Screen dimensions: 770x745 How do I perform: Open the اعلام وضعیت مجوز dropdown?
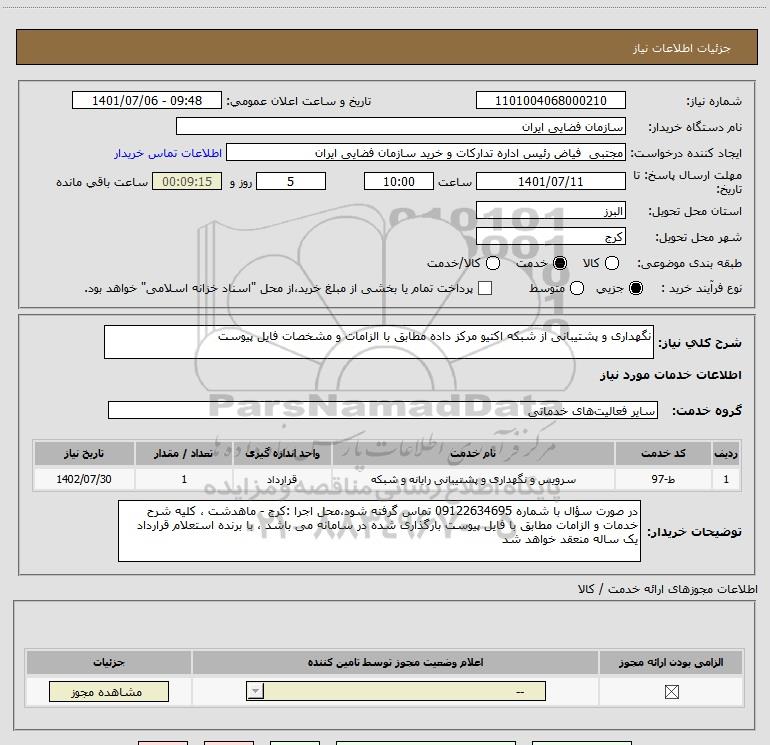[396, 691]
